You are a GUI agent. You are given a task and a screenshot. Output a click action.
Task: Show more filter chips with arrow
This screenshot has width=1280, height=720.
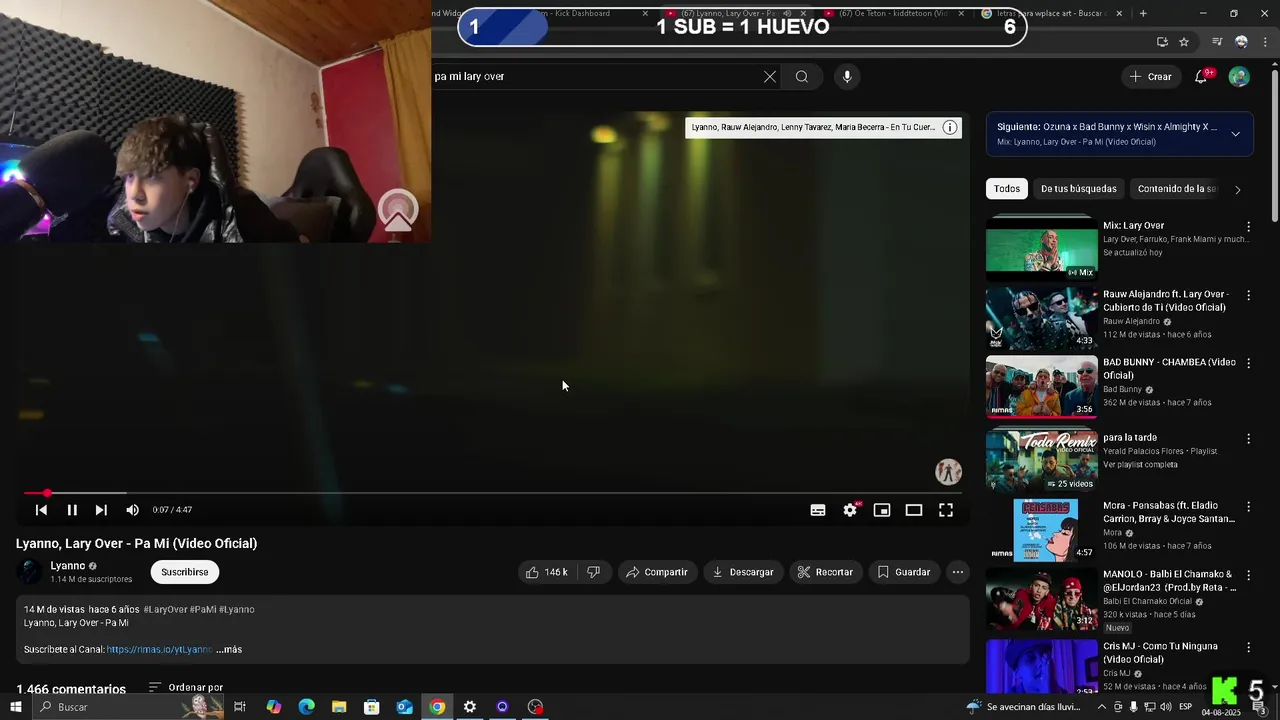(x=1237, y=189)
